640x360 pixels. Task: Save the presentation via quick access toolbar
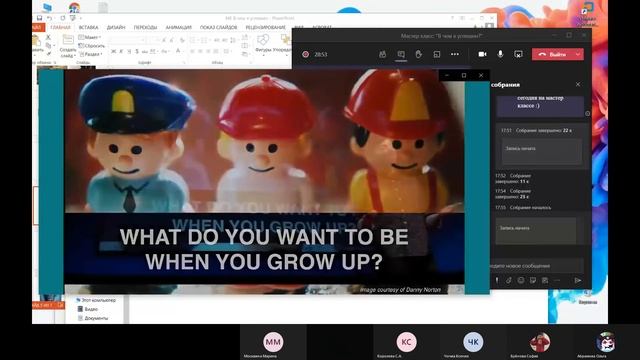[x=39, y=18]
